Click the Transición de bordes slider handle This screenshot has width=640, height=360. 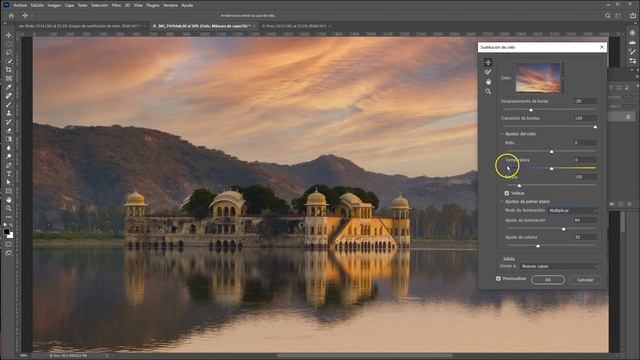(595, 127)
